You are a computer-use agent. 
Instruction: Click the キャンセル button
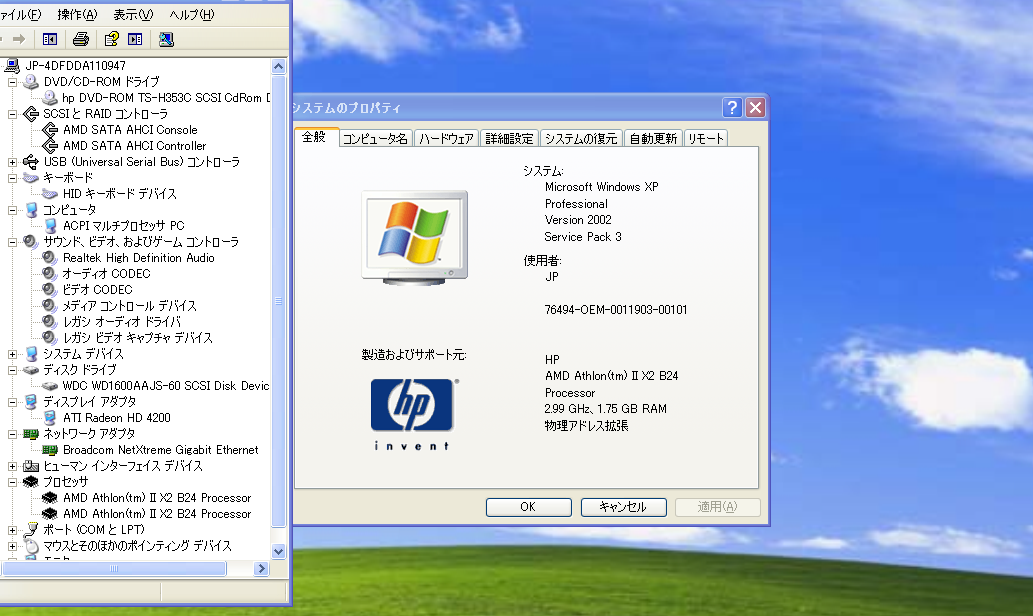[623, 507]
